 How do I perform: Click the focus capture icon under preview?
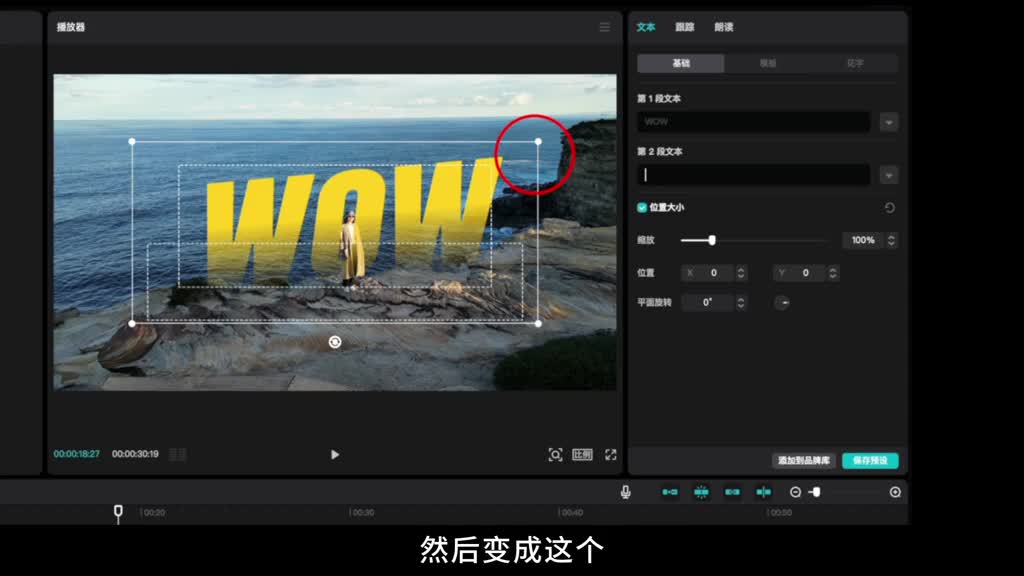click(x=555, y=455)
